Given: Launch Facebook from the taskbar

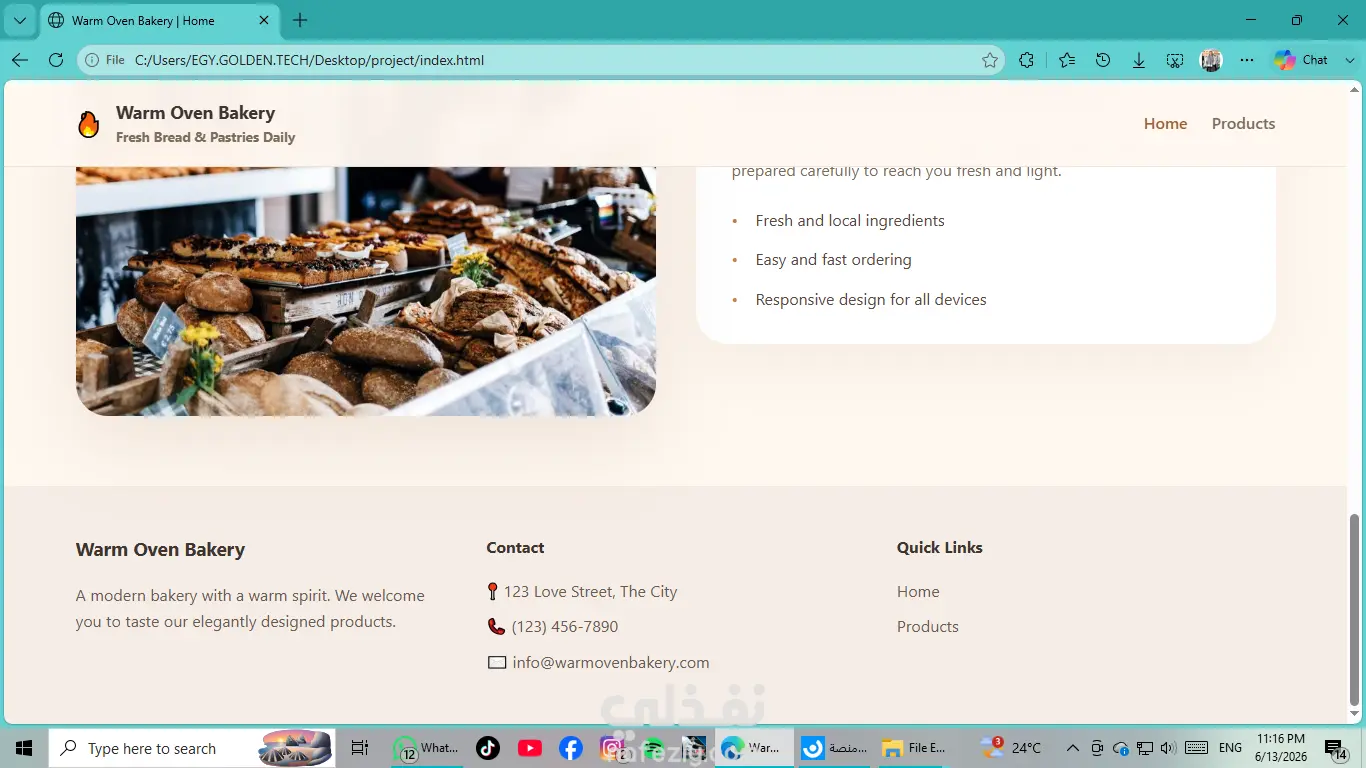Looking at the screenshot, I should pos(571,748).
